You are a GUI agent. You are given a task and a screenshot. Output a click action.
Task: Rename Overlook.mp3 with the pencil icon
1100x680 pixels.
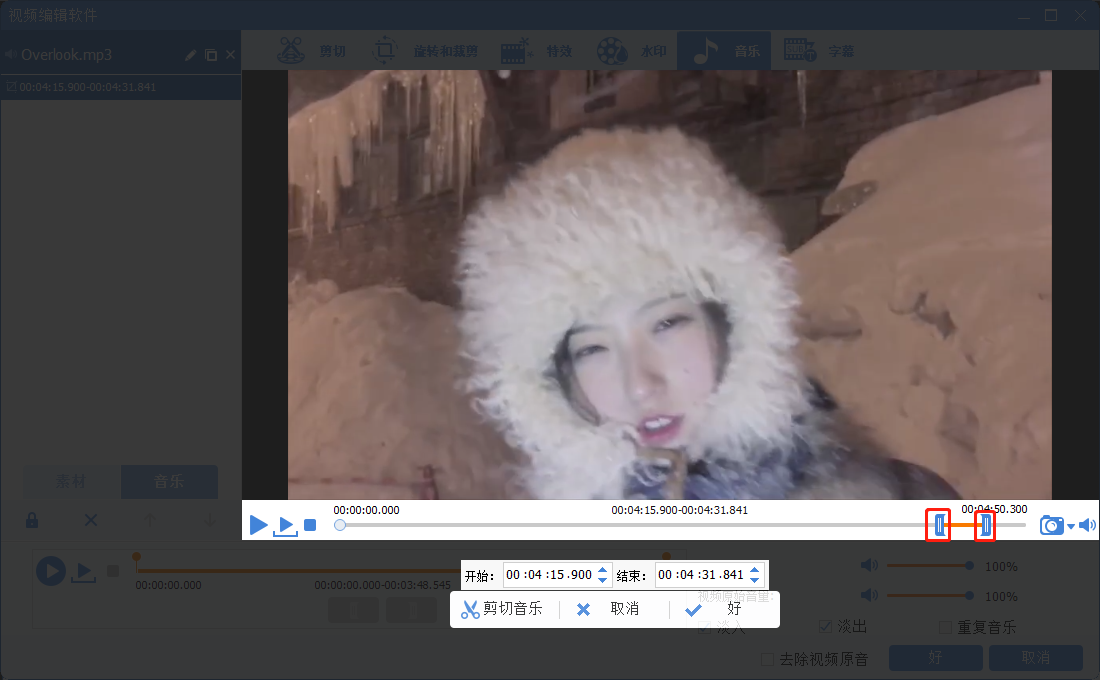click(x=190, y=55)
